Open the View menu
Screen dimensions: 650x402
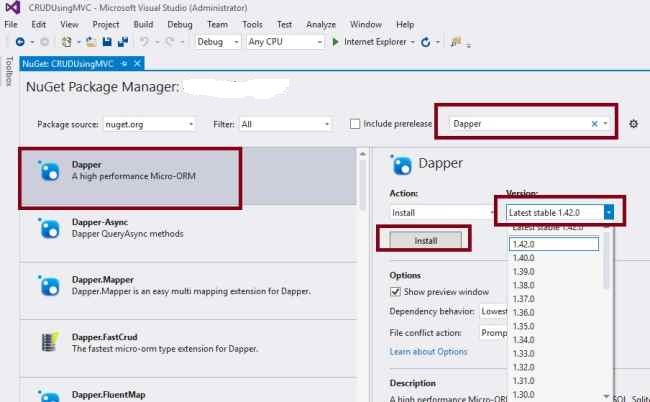coord(69,24)
